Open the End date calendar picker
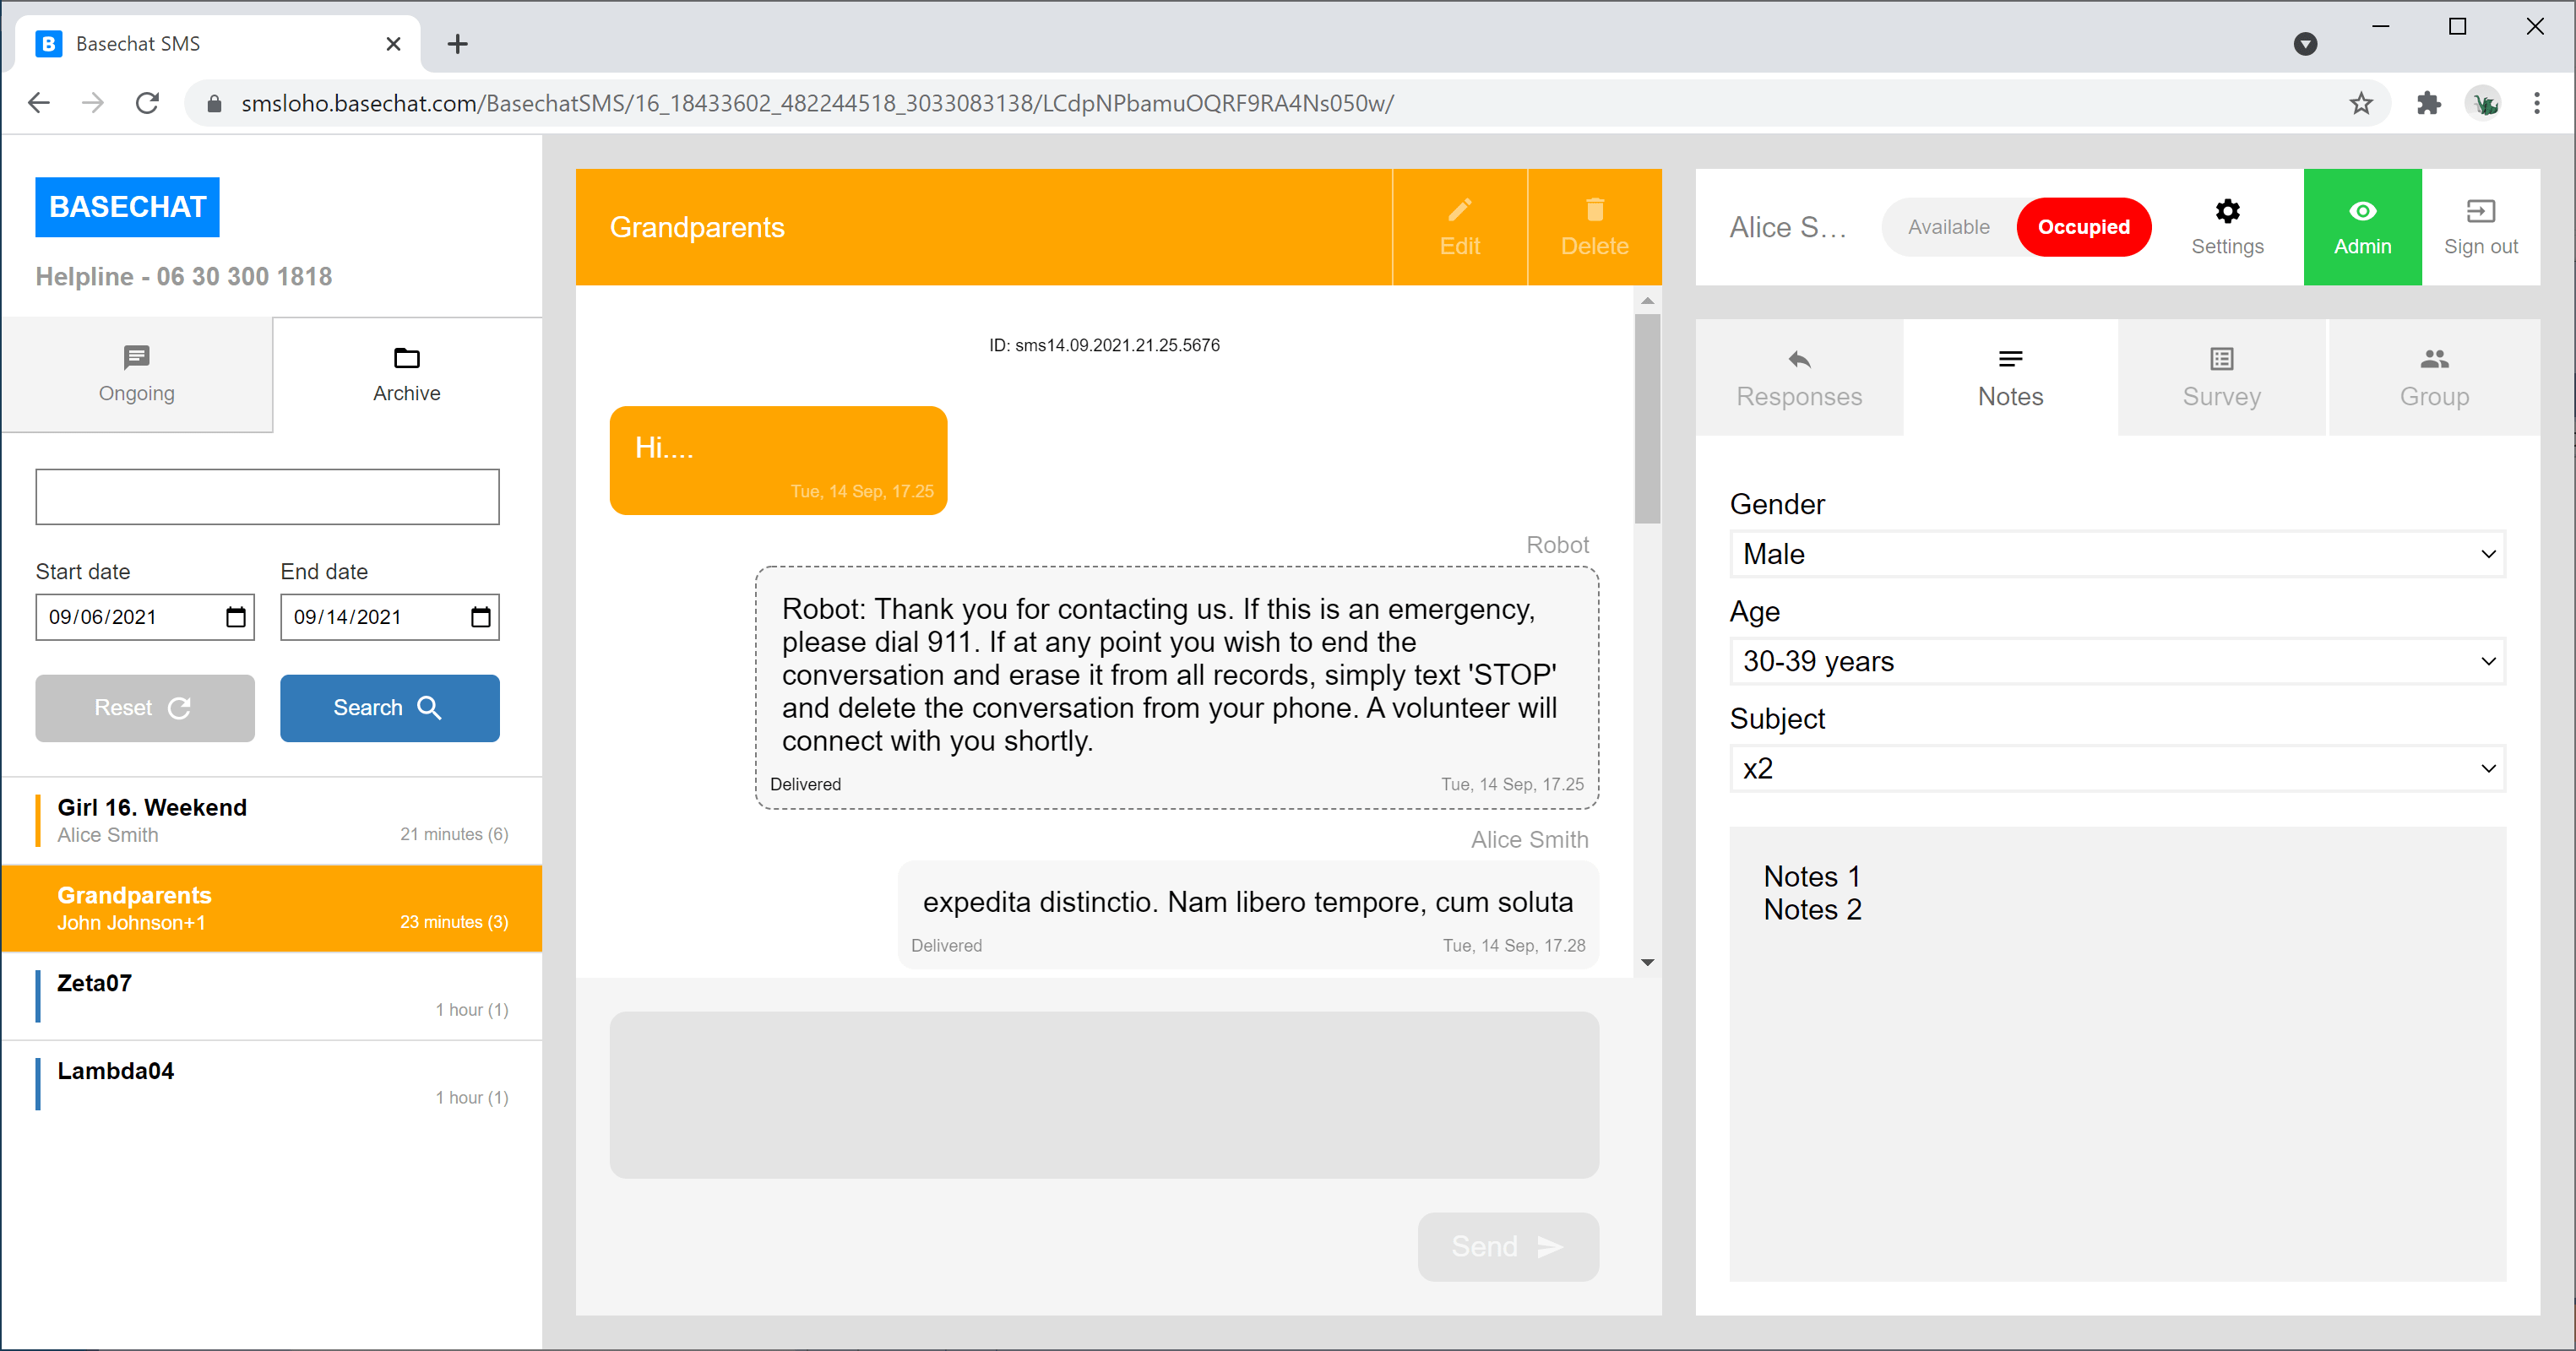The image size is (2576, 1351). [480, 617]
